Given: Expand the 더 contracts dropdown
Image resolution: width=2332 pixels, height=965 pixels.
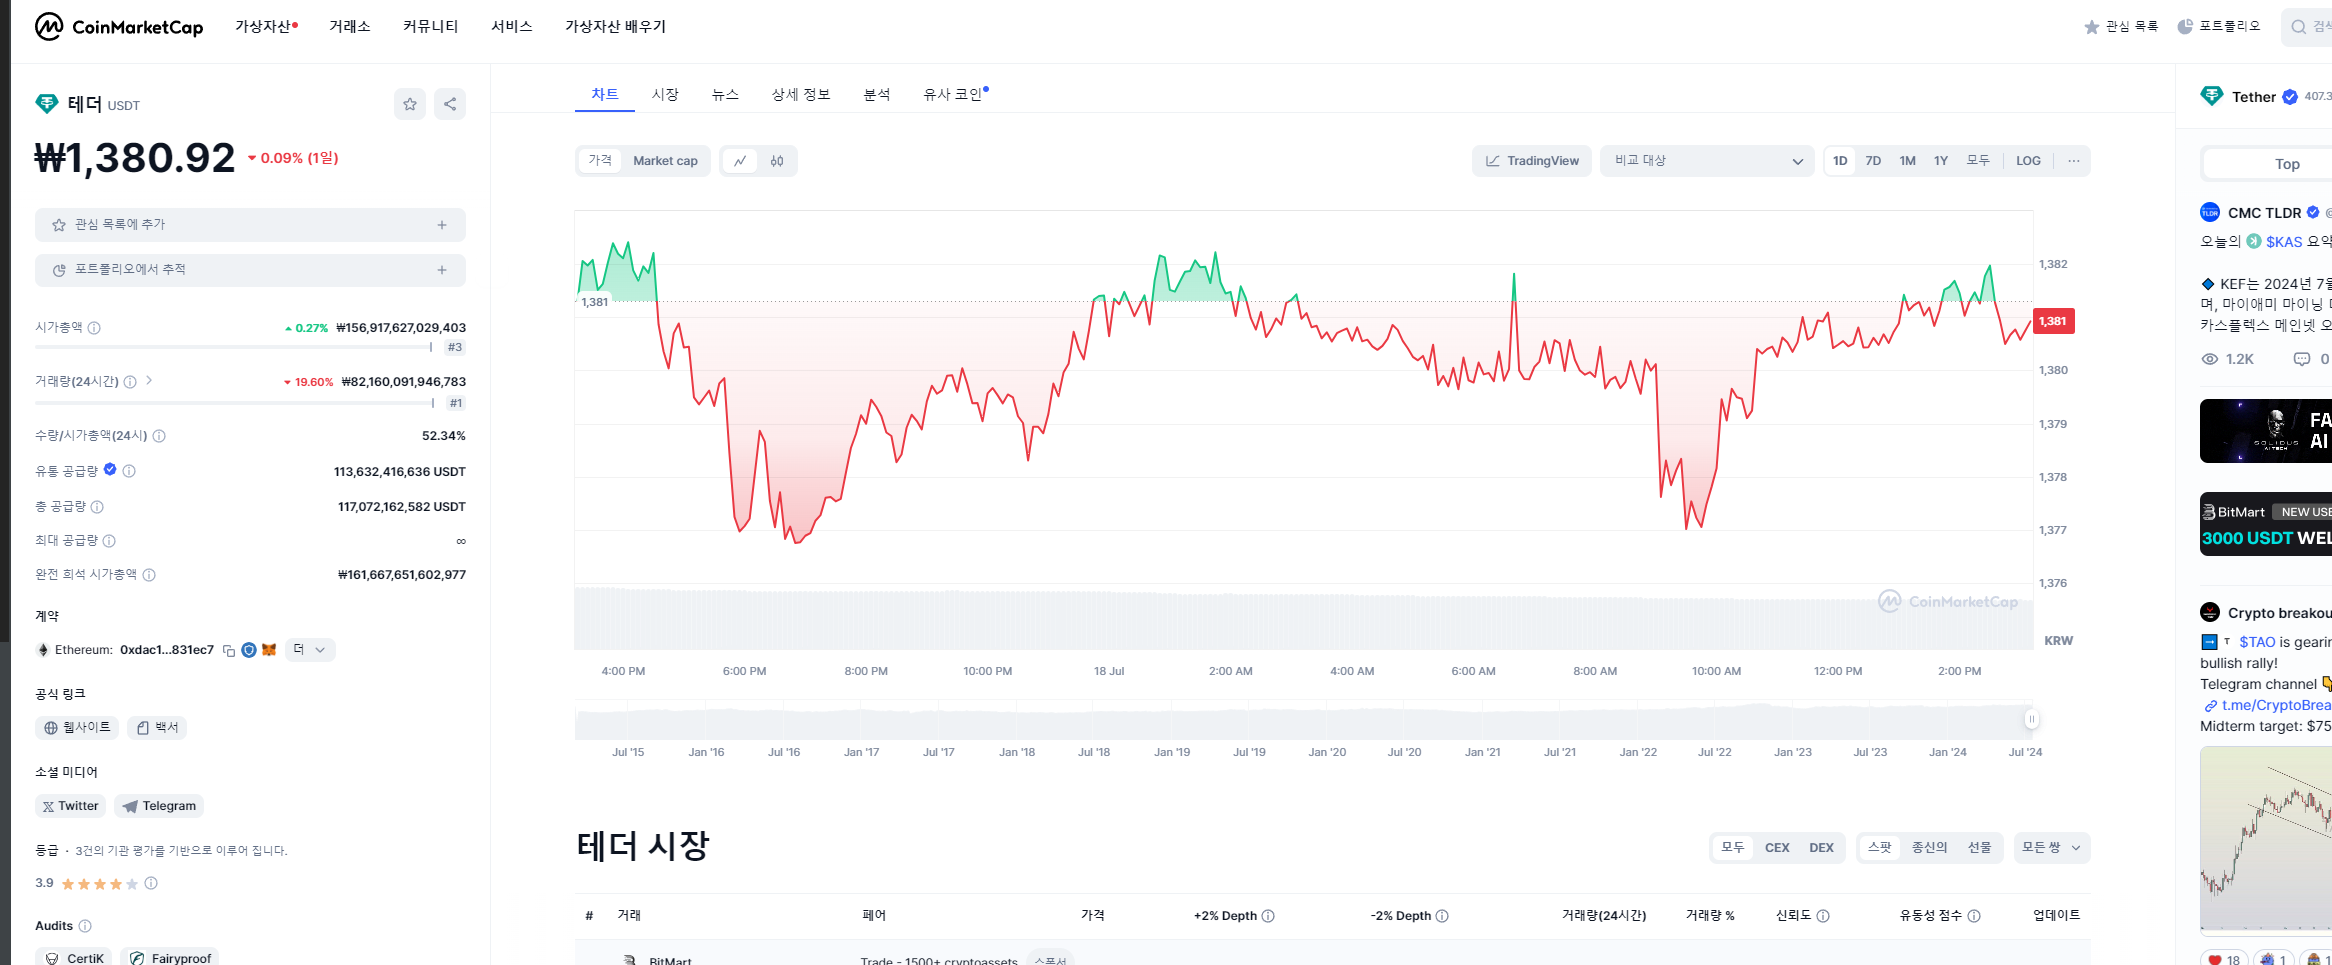Looking at the screenshot, I should (x=310, y=650).
